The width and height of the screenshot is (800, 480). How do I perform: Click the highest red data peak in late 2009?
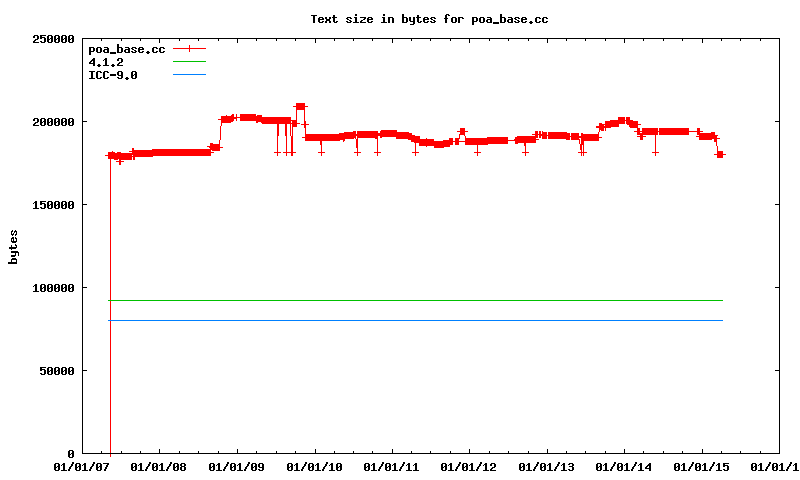(300, 106)
